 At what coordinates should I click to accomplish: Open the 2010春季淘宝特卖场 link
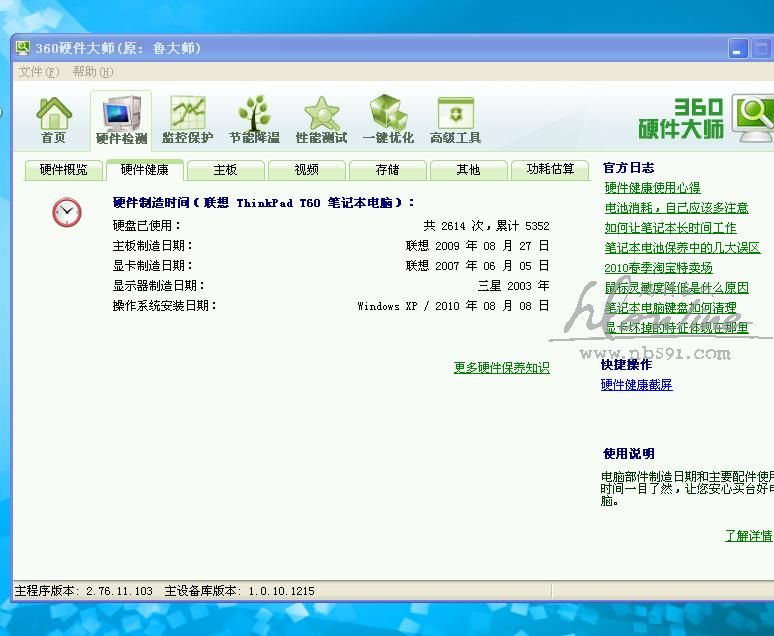click(x=658, y=268)
